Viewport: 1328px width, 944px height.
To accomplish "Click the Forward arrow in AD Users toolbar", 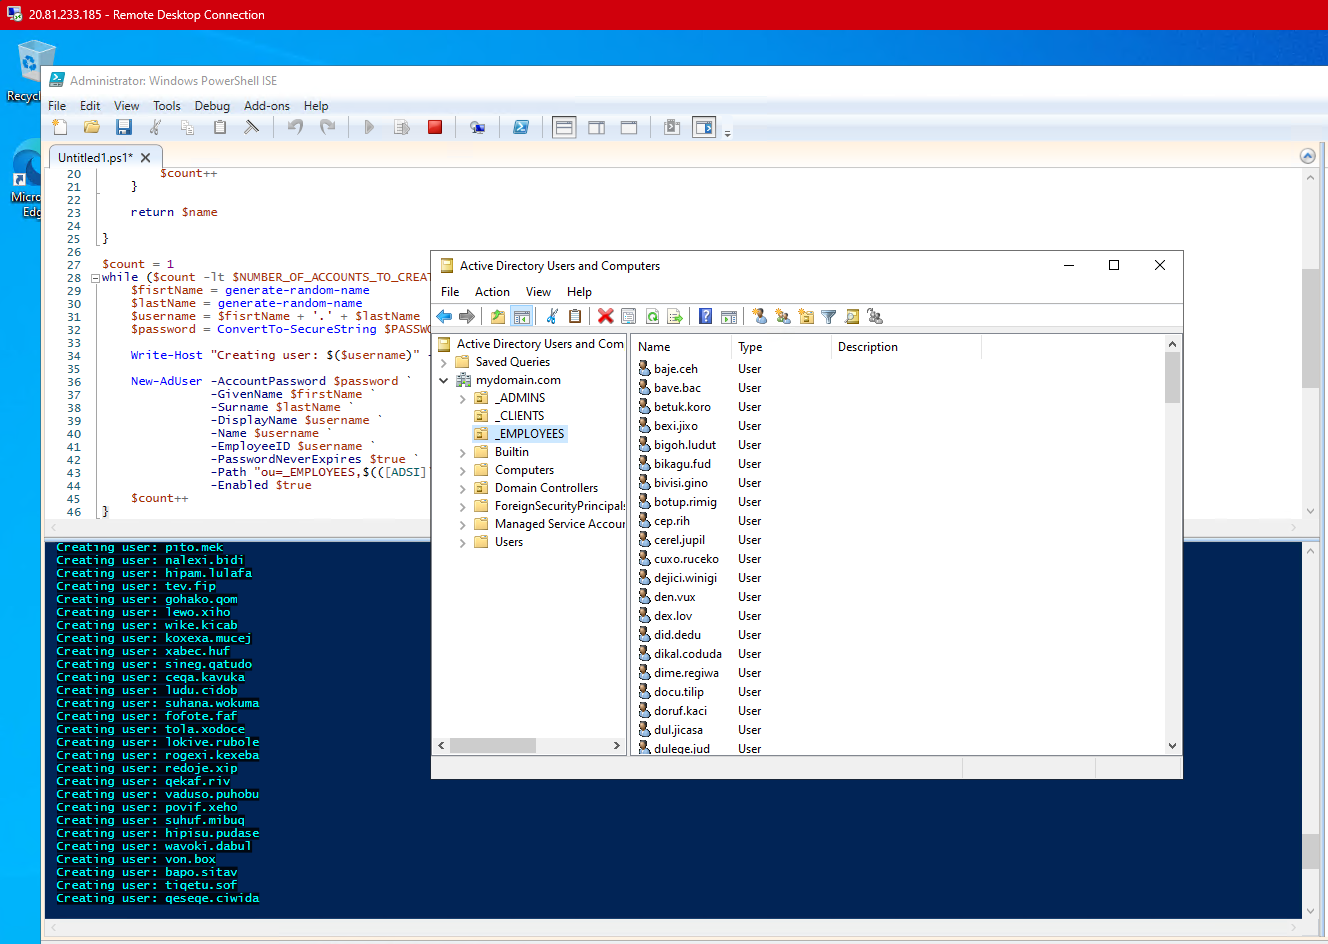I will click(x=466, y=316).
